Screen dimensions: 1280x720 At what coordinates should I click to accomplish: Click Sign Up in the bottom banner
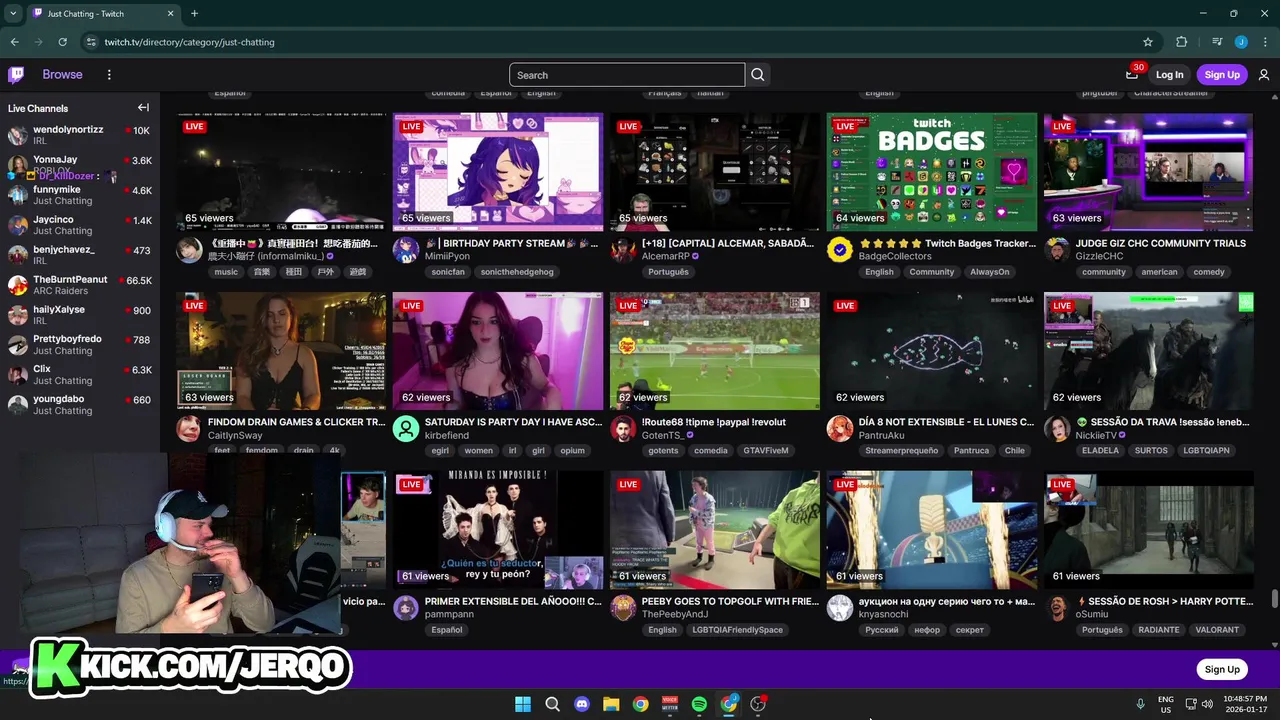point(1222,669)
